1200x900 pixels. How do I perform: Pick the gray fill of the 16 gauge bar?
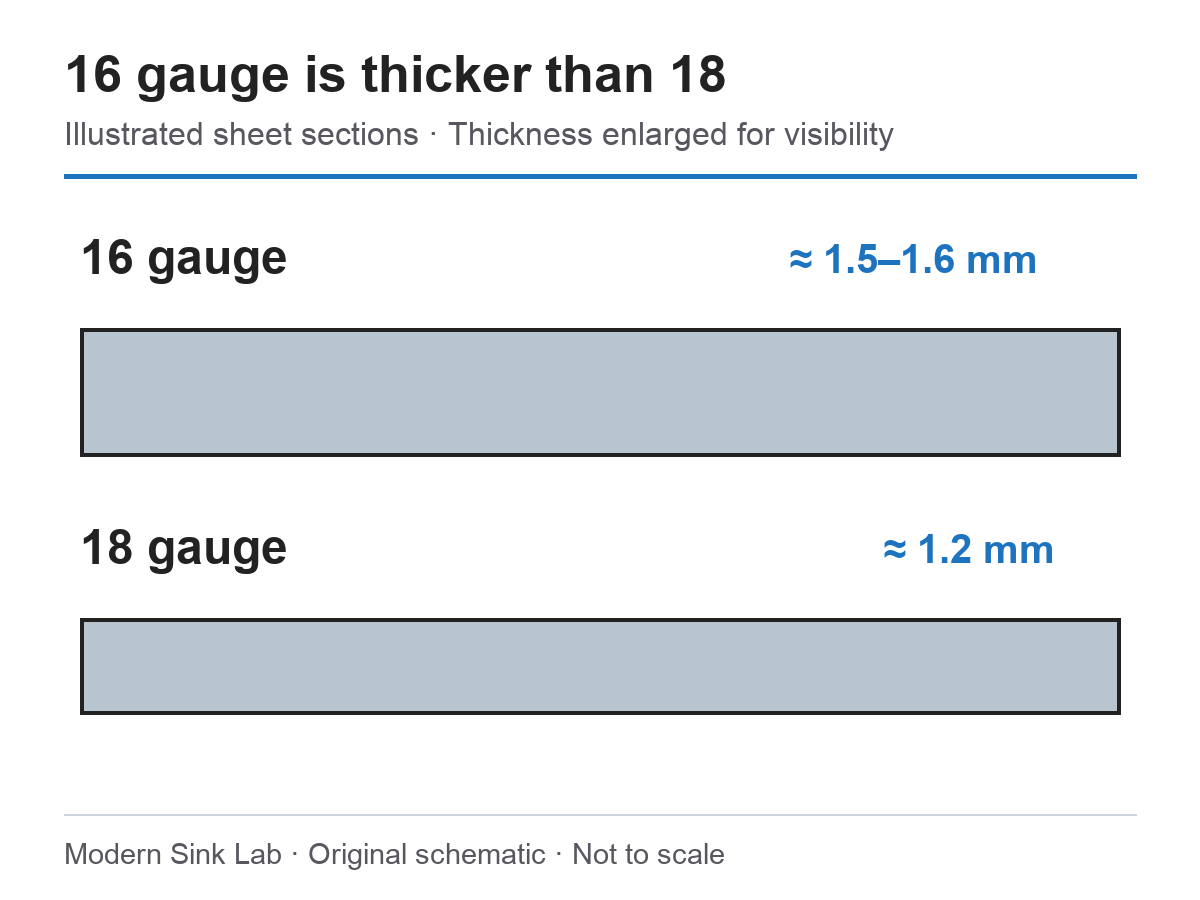tap(600, 392)
